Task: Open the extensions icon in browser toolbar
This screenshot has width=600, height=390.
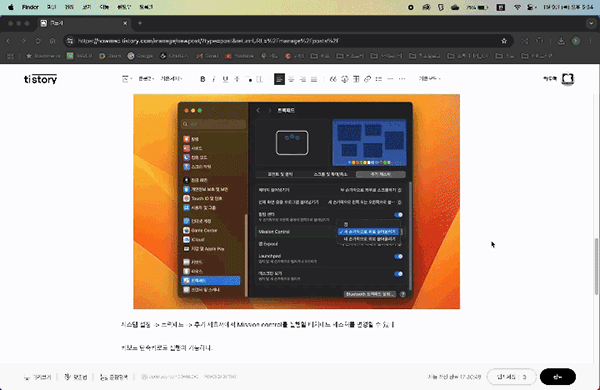Action: 540,41
